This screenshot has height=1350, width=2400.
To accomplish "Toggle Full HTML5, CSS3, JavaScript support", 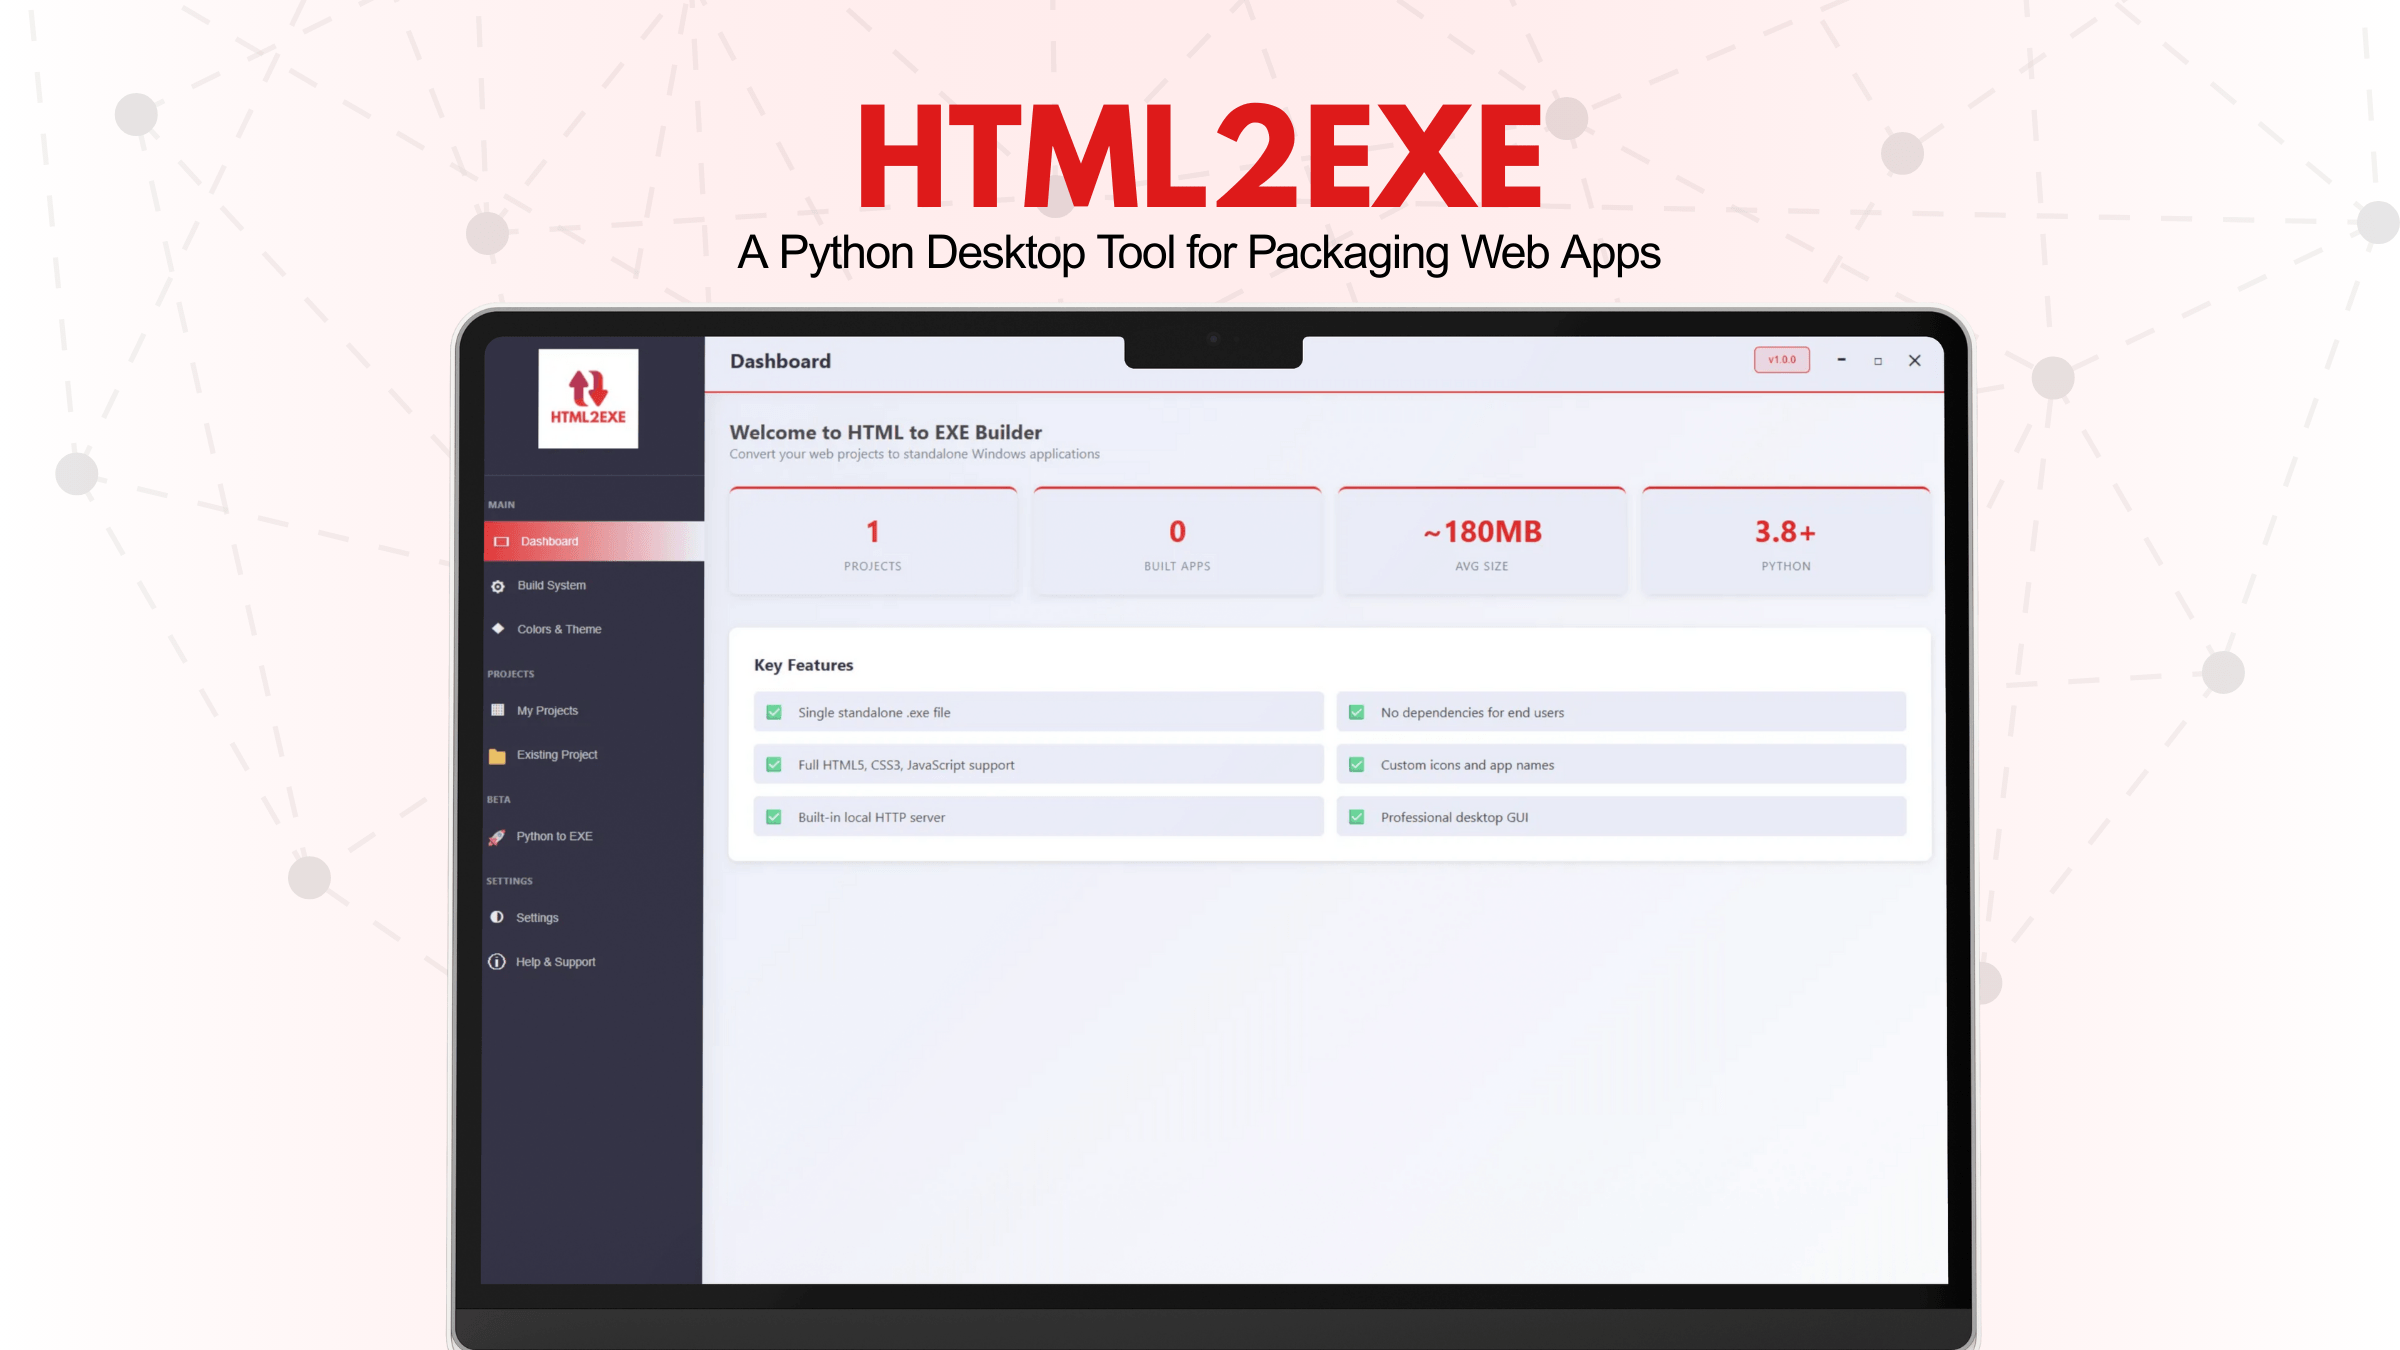I will tap(773, 764).
